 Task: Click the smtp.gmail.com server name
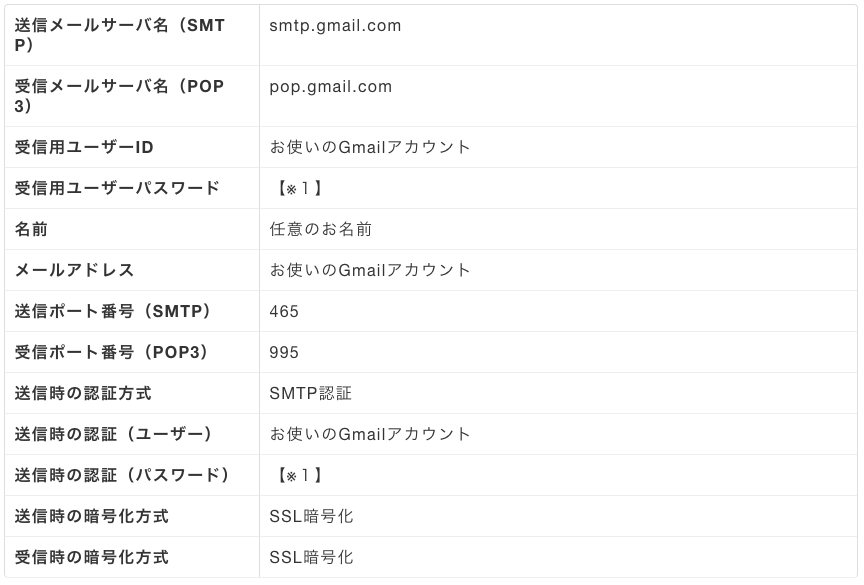pyautogui.click(x=335, y=26)
